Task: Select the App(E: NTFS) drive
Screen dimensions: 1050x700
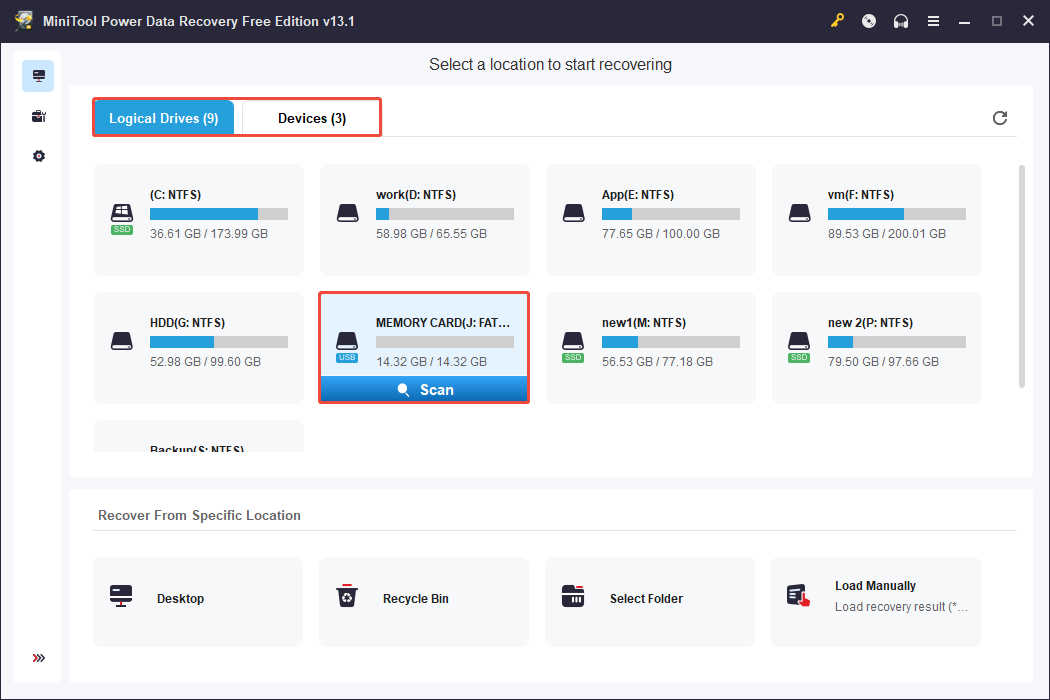Action: (651, 220)
